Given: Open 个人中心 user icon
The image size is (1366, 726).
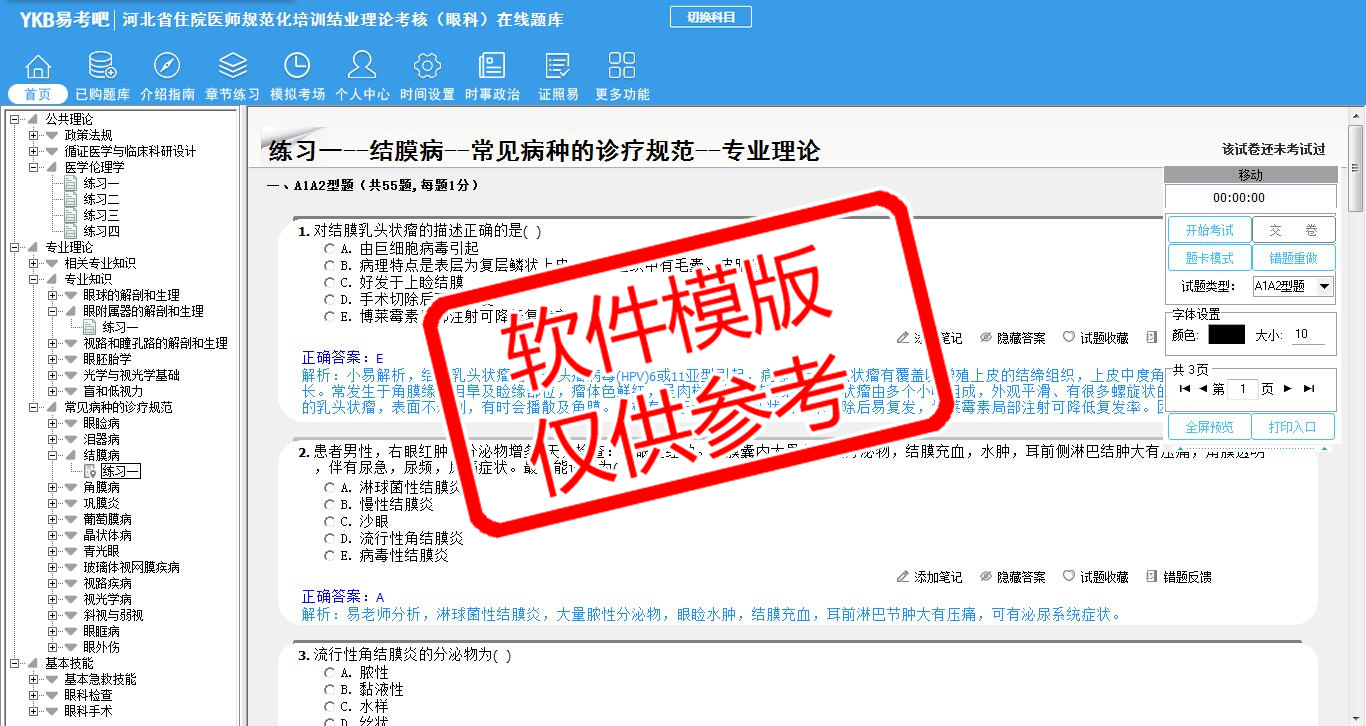Looking at the screenshot, I should [x=362, y=67].
